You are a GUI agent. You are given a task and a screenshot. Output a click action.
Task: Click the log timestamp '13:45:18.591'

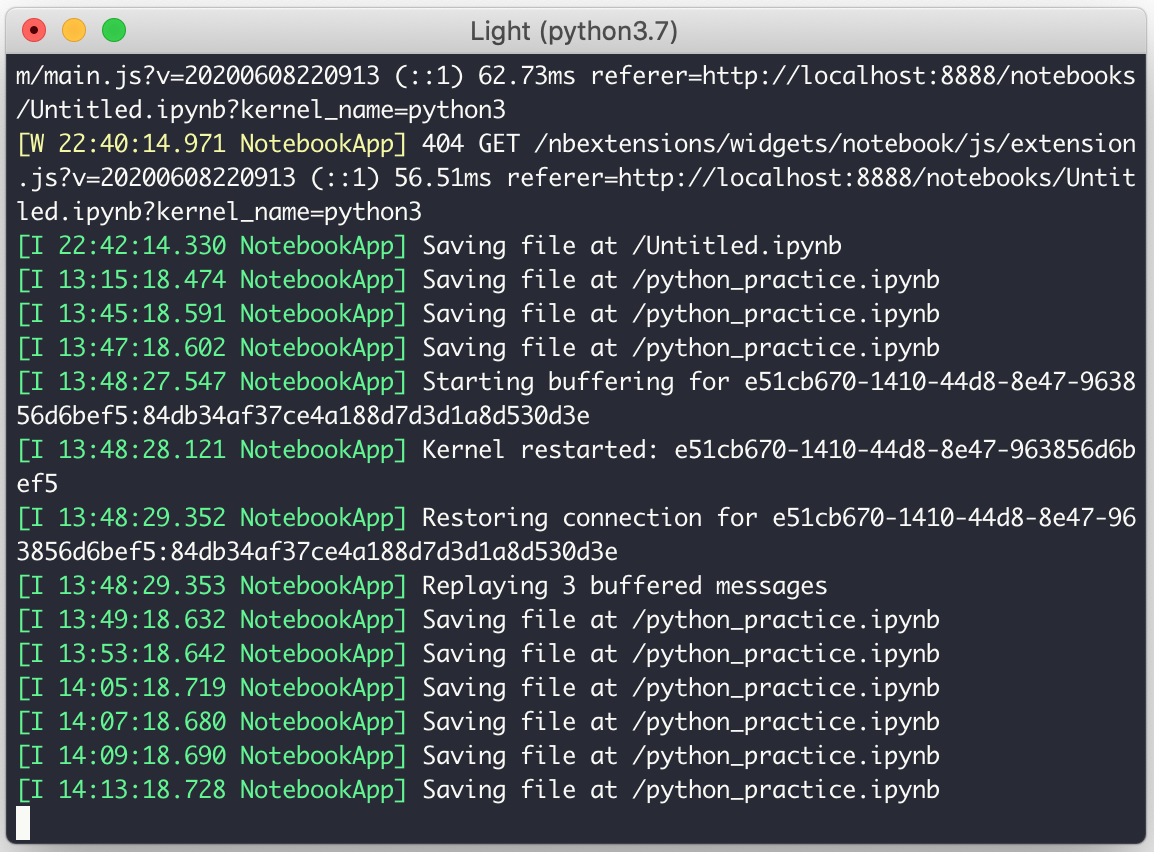(142, 313)
